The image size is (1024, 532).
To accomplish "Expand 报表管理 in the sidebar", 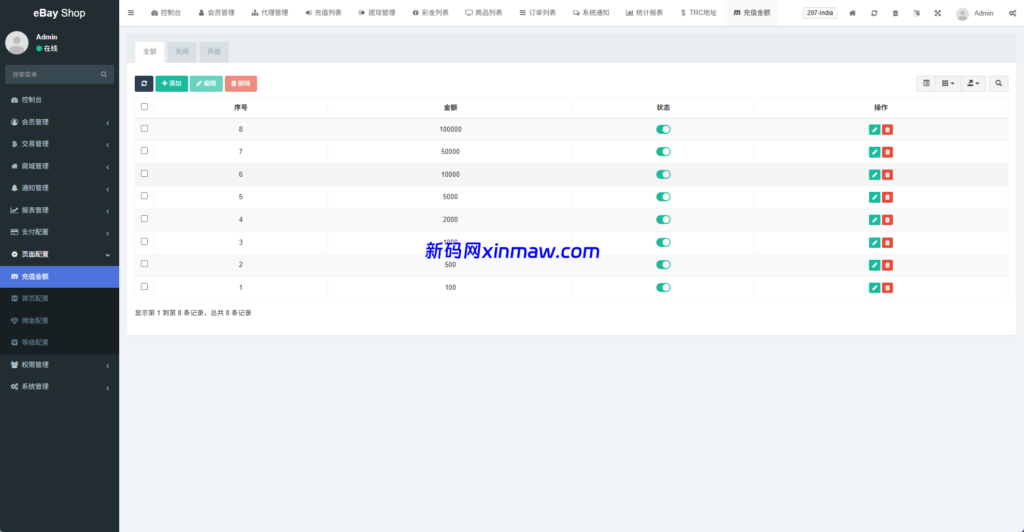I will pyautogui.click(x=59, y=210).
